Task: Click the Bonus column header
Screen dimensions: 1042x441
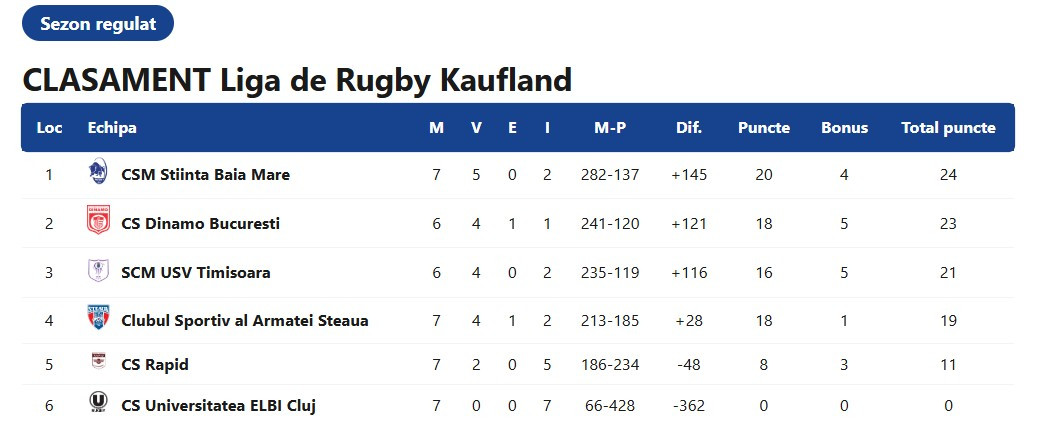Action: click(x=844, y=128)
